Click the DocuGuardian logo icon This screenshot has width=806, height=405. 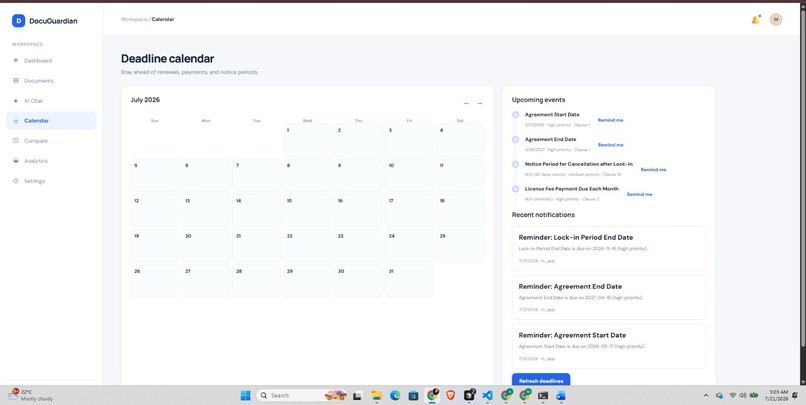coord(19,21)
